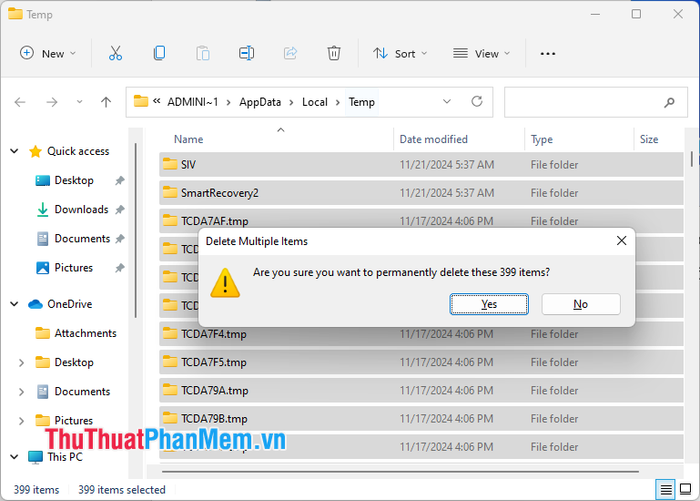Click '399 items selected' in status bar
Image resolution: width=700 pixels, height=501 pixels.
click(x=122, y=490)
